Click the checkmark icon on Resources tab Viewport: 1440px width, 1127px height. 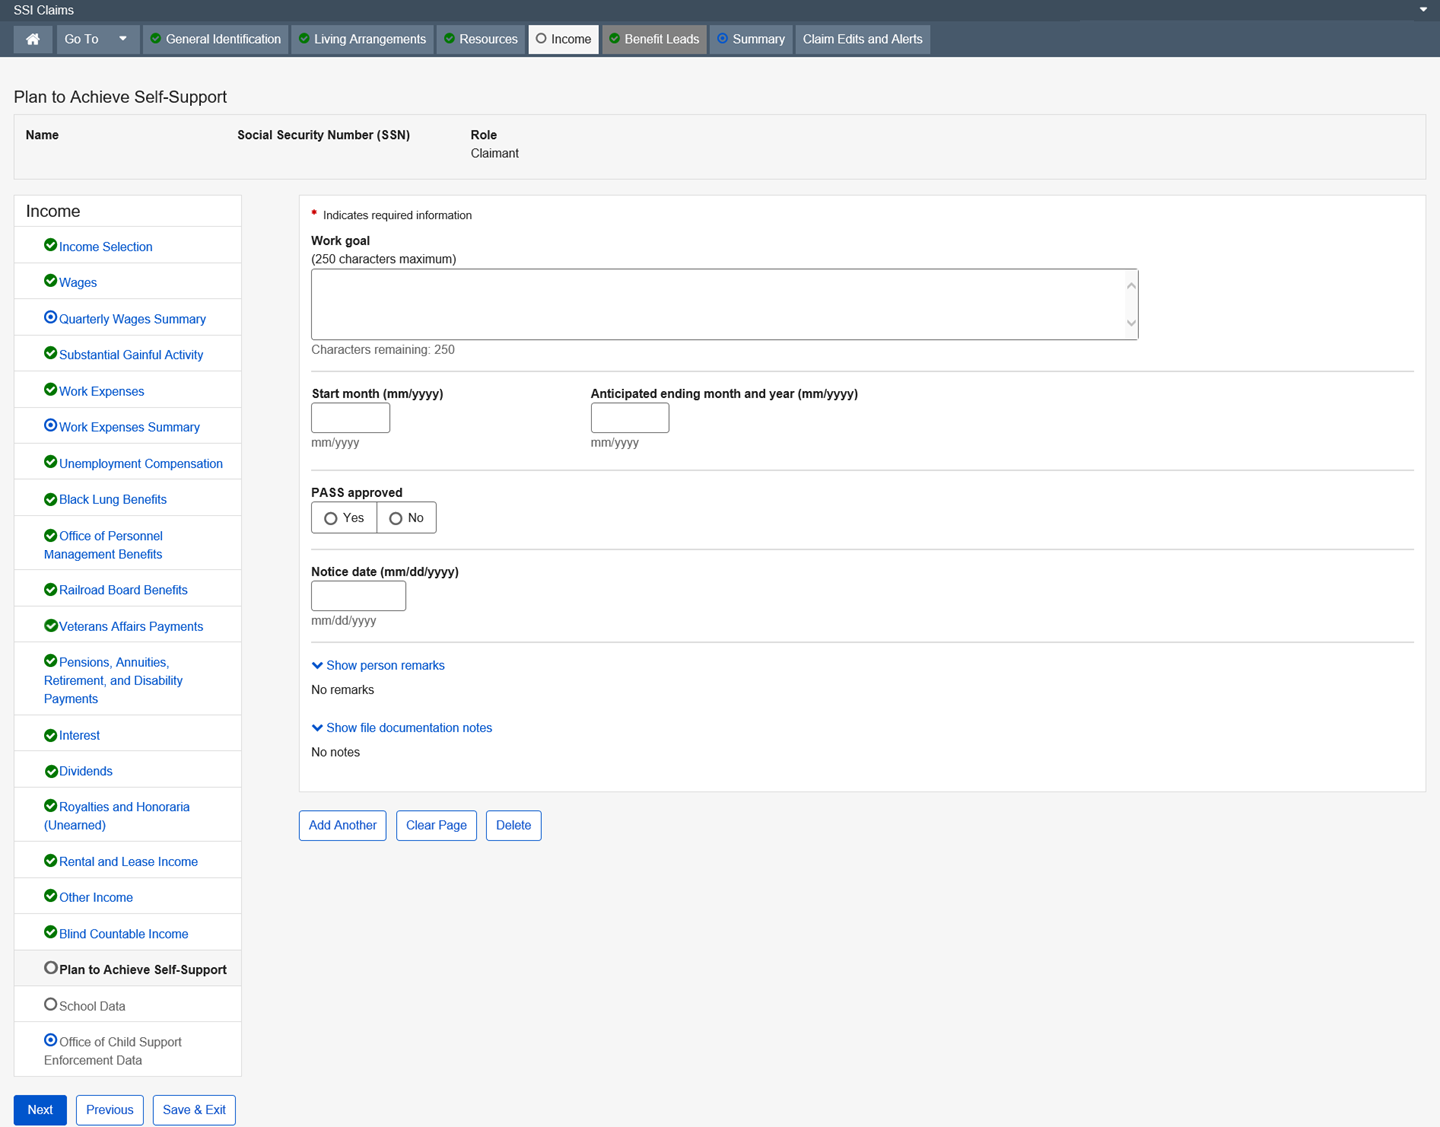449,39
